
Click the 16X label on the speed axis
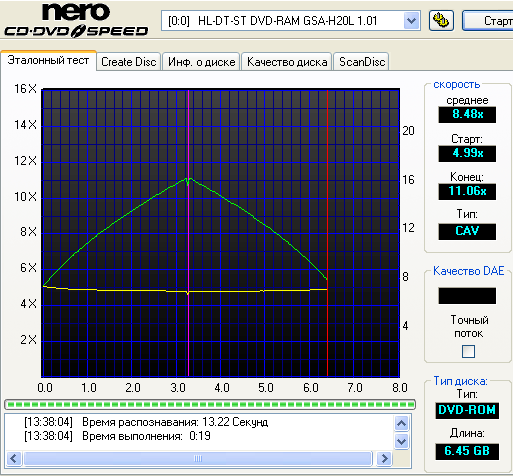click(x=25, y=89)
